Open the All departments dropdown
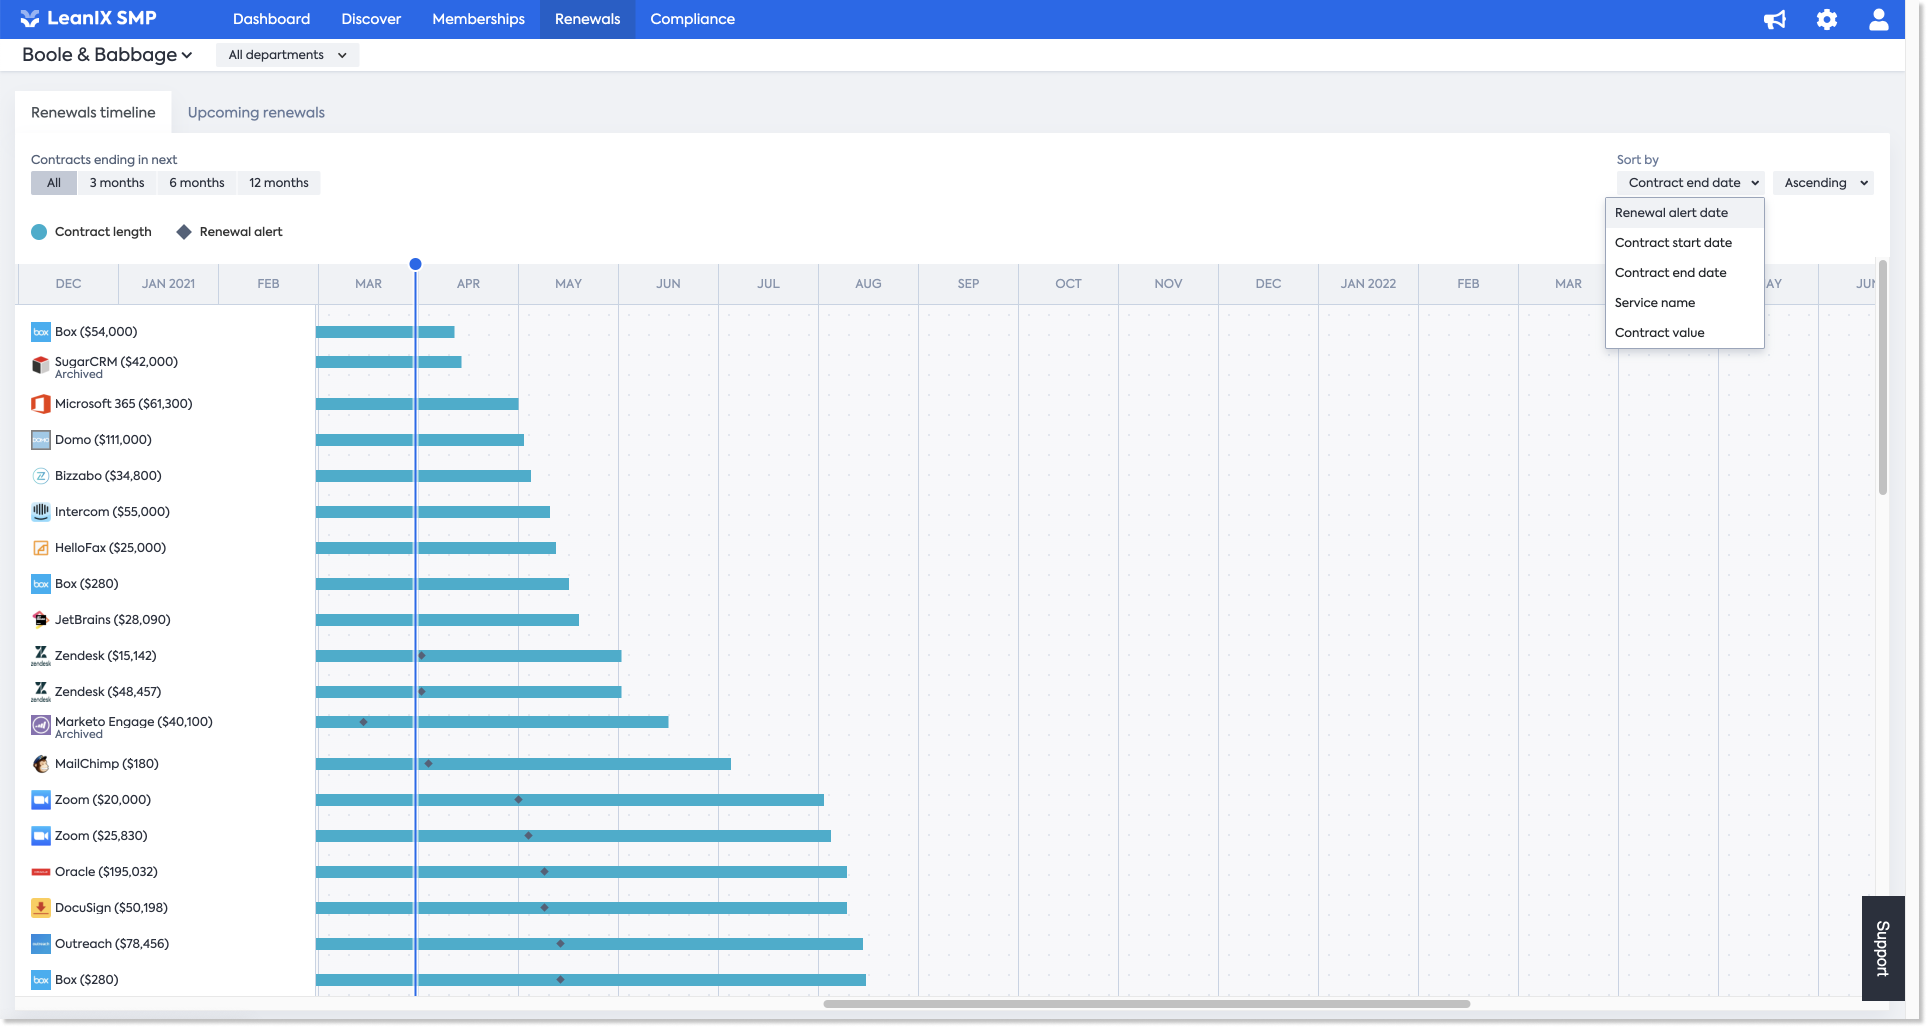 (x=287, y=55)
